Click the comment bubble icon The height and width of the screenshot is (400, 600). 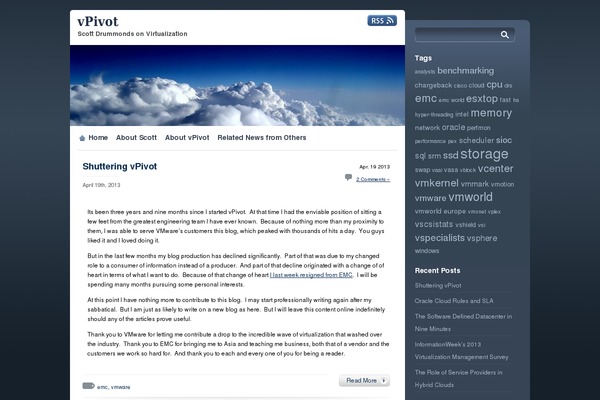[348, 177]
